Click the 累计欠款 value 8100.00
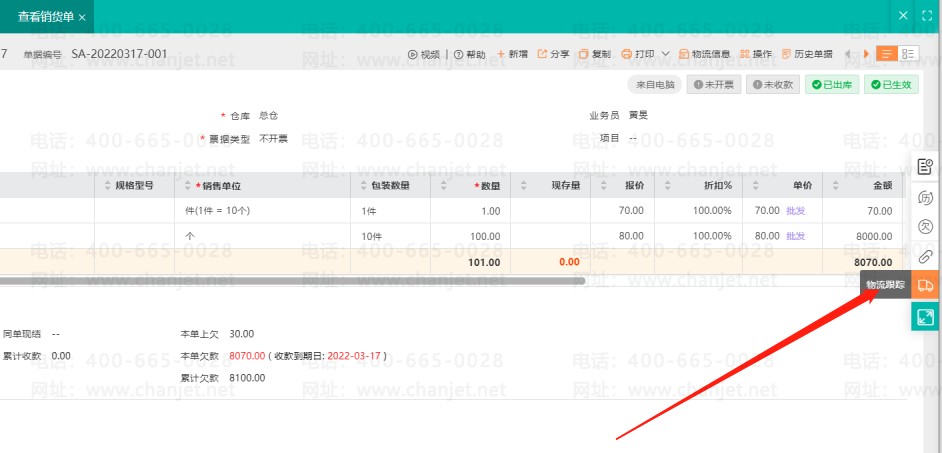Viewport: 942px width, 453px height. coord(247,378)
